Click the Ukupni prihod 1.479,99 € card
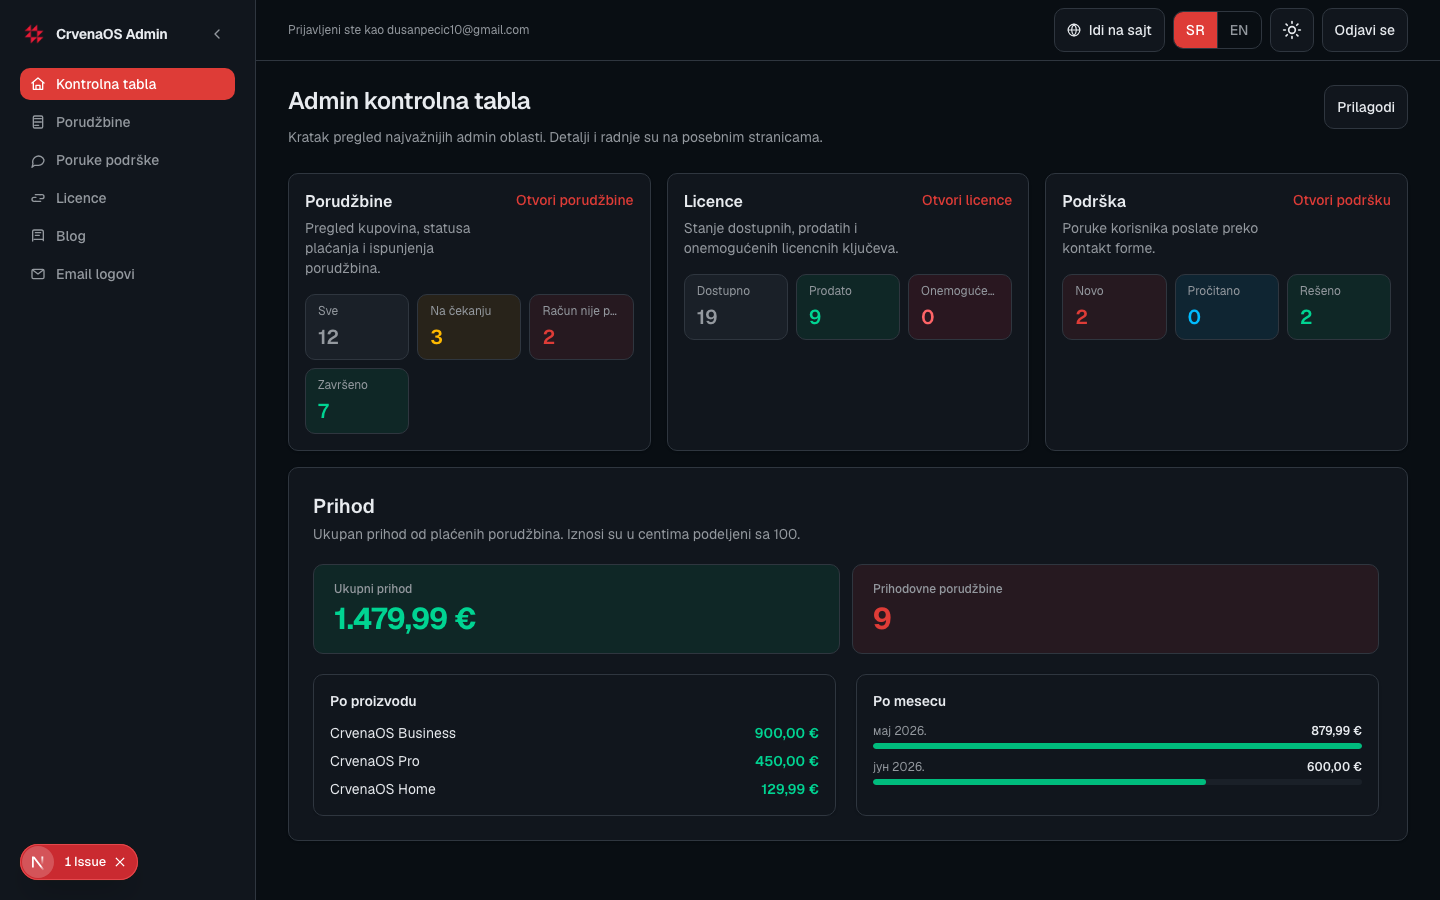 click(576, 609)
